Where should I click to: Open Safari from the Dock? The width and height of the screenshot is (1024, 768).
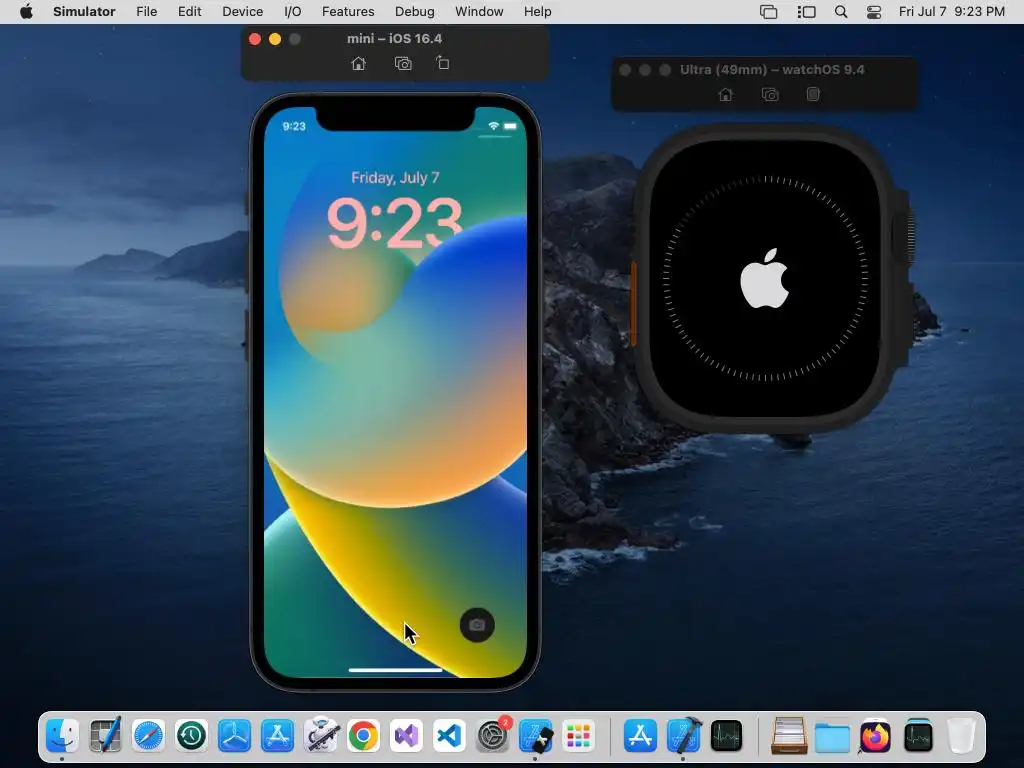point(148,736)
